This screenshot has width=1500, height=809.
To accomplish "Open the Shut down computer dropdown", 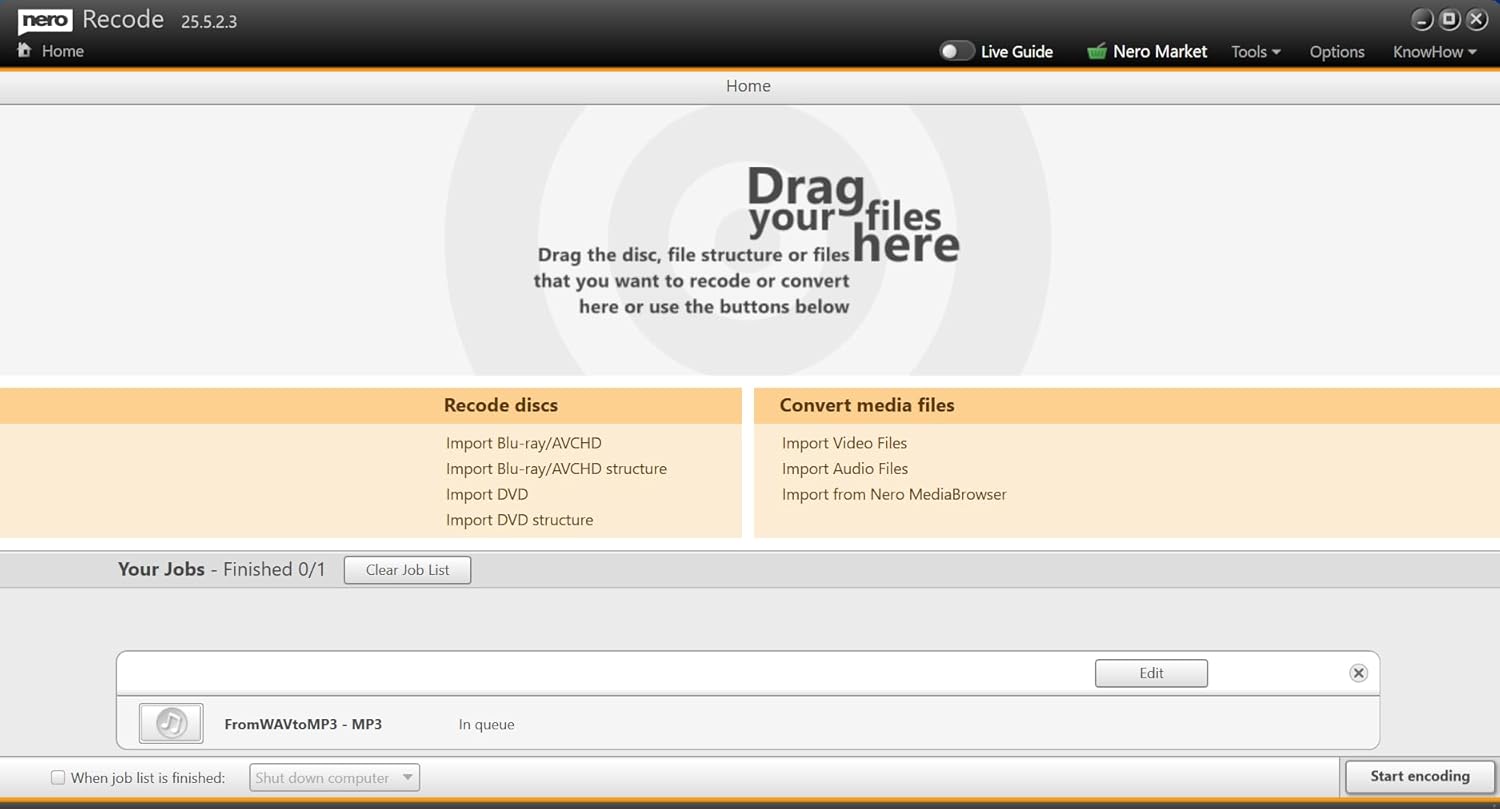I will 334,777.
